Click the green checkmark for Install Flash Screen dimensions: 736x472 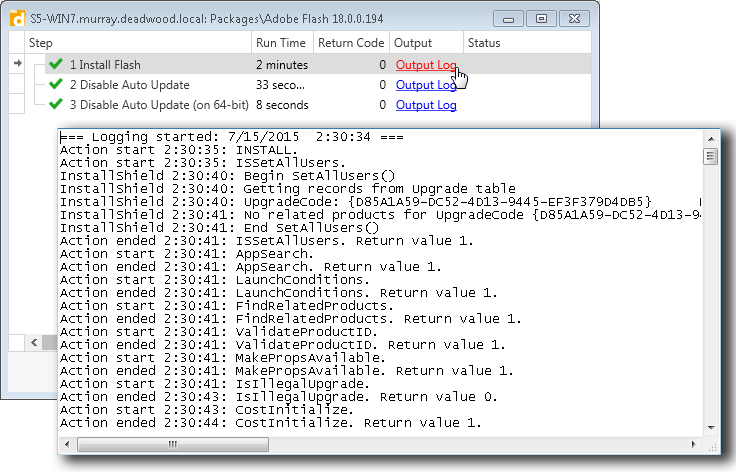pyautogui.click(x=55, y=65)
